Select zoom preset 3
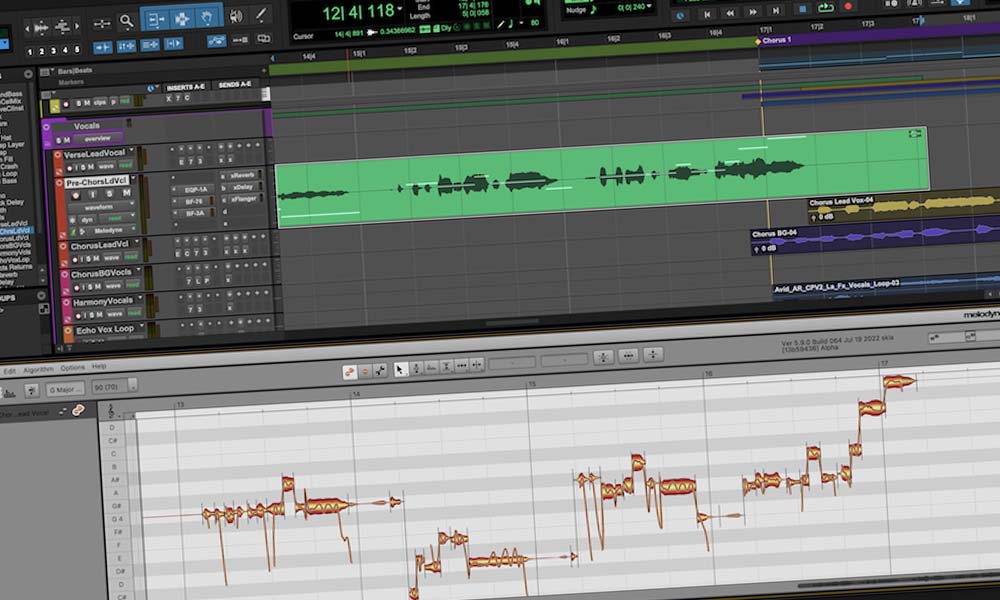1000x600 pixels. pyautogui.click(x=54, y=50)
